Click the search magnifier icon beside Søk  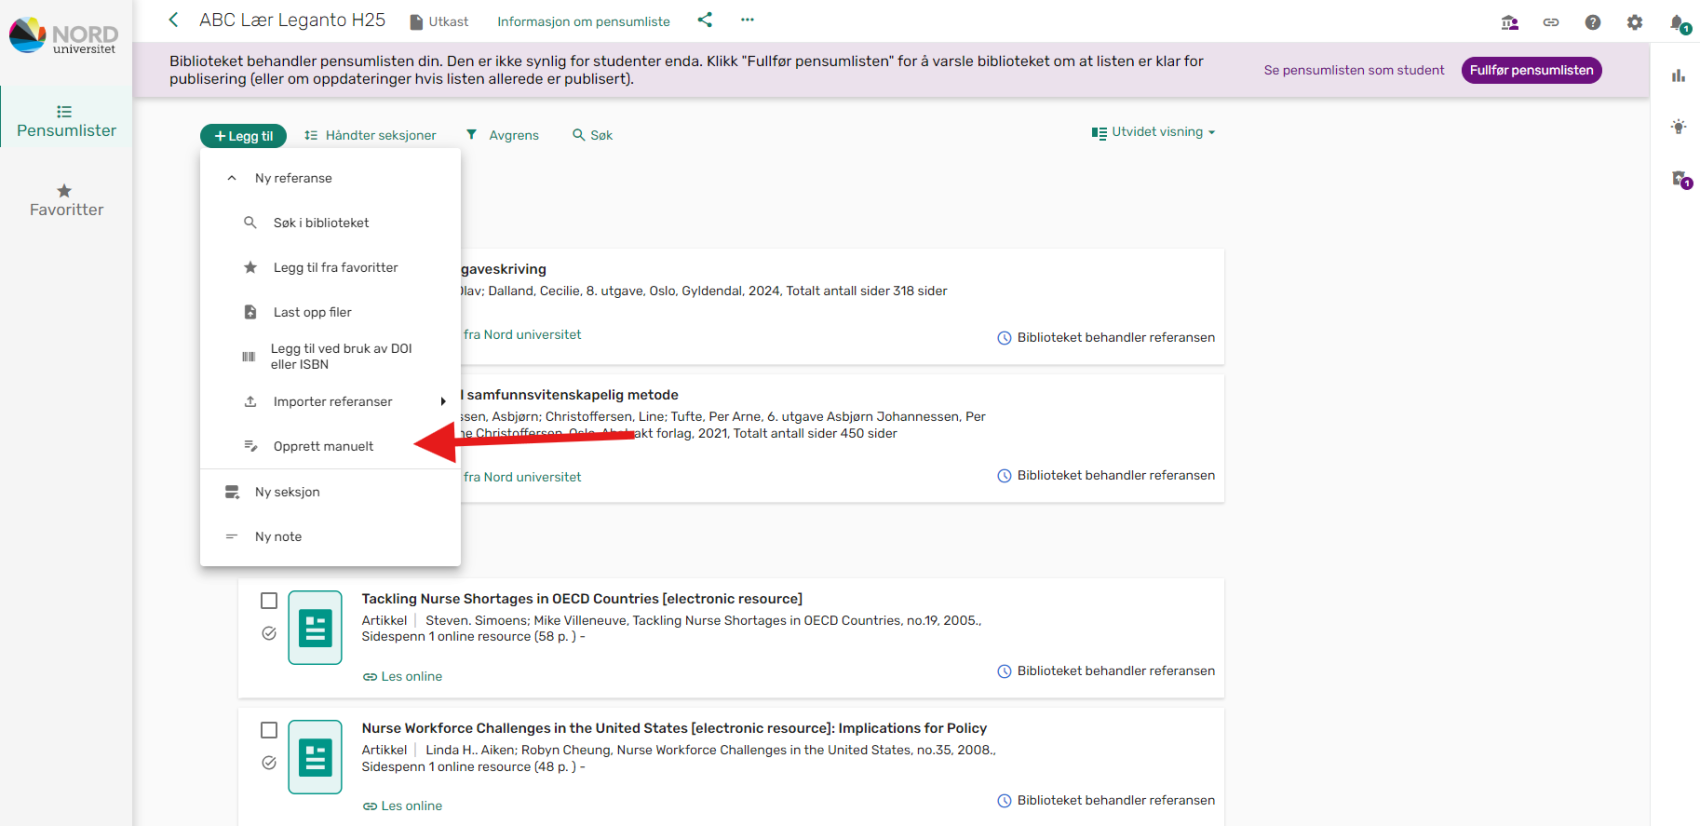[578, 135]
